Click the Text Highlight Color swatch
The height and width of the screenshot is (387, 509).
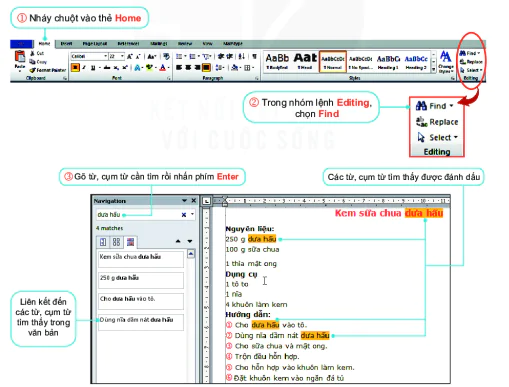click(149, 68)
